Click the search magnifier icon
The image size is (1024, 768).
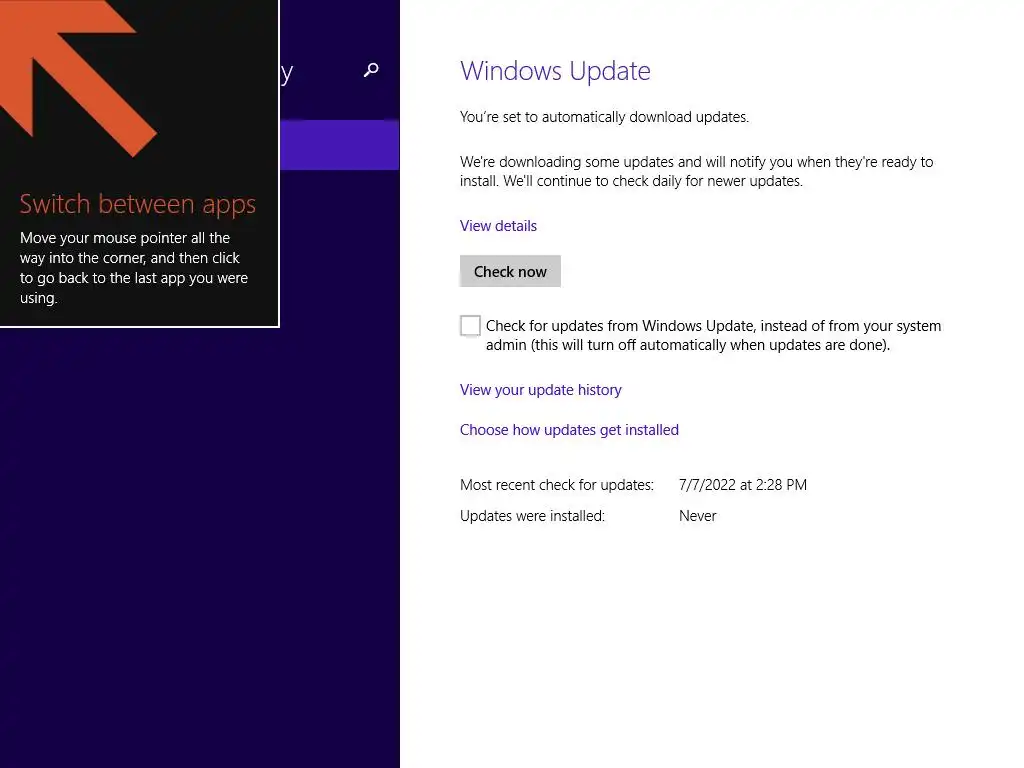371,70
